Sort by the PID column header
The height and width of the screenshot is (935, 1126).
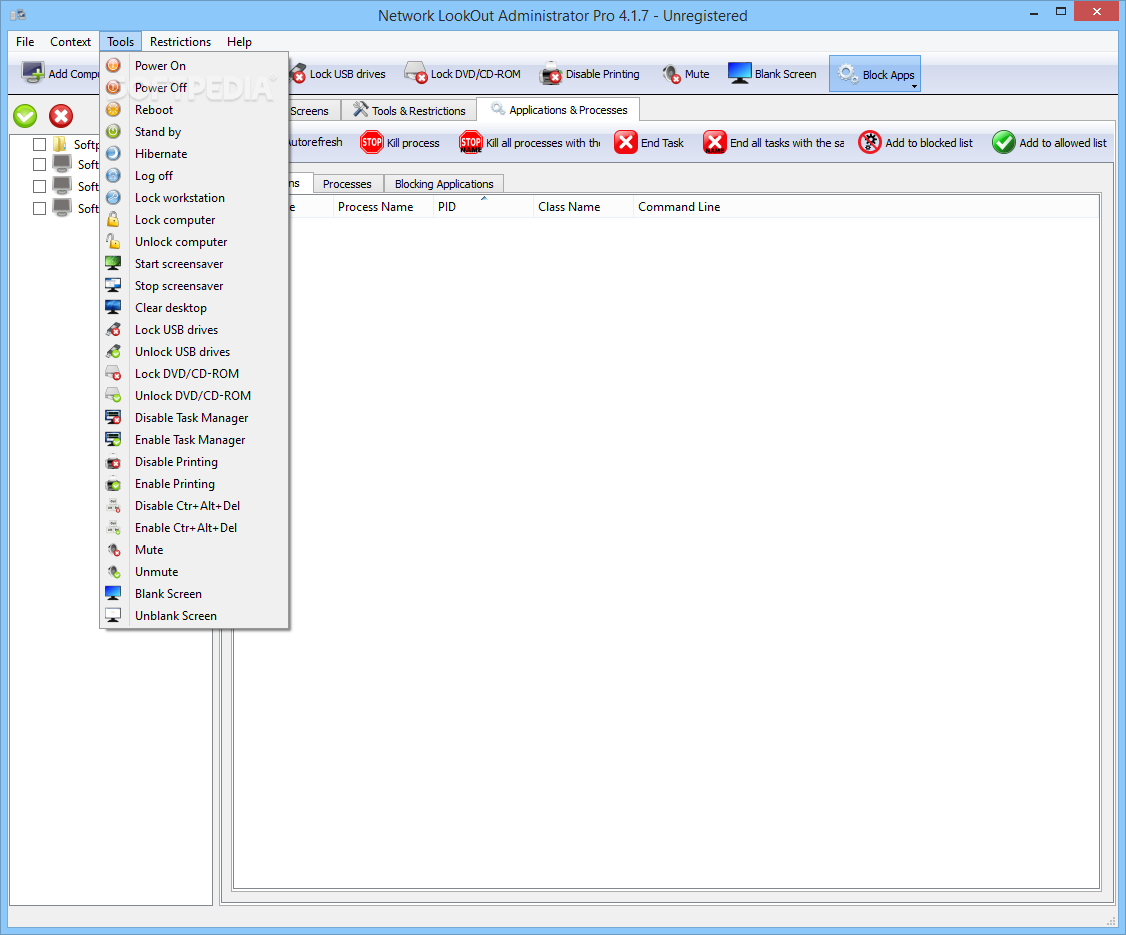pyautogui.click(x=483, y=207)
